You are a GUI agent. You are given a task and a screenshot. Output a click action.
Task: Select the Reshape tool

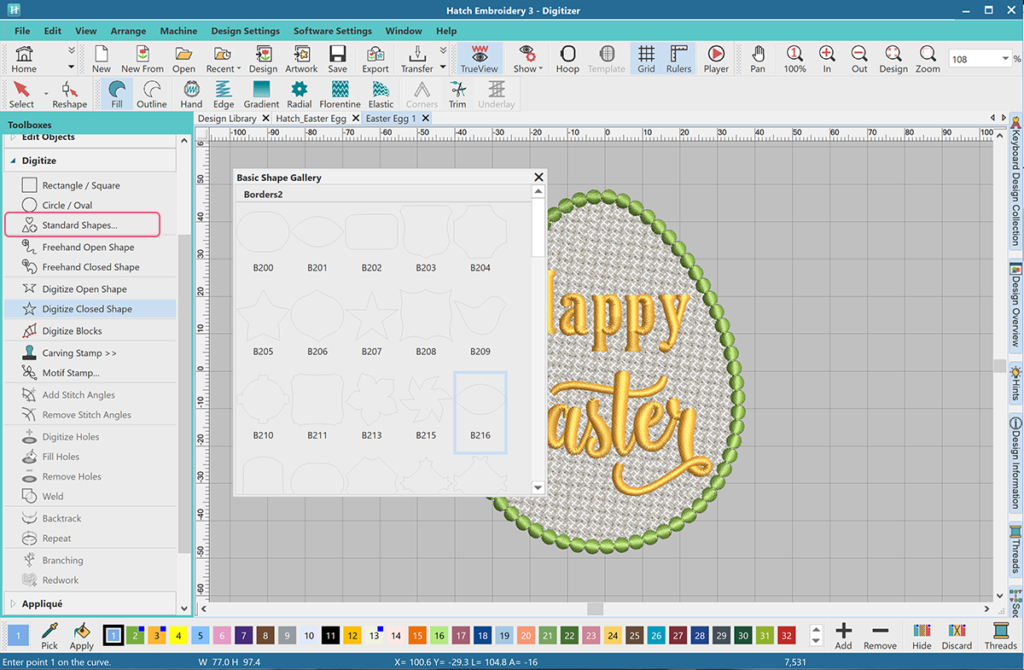tap(69, 94)
